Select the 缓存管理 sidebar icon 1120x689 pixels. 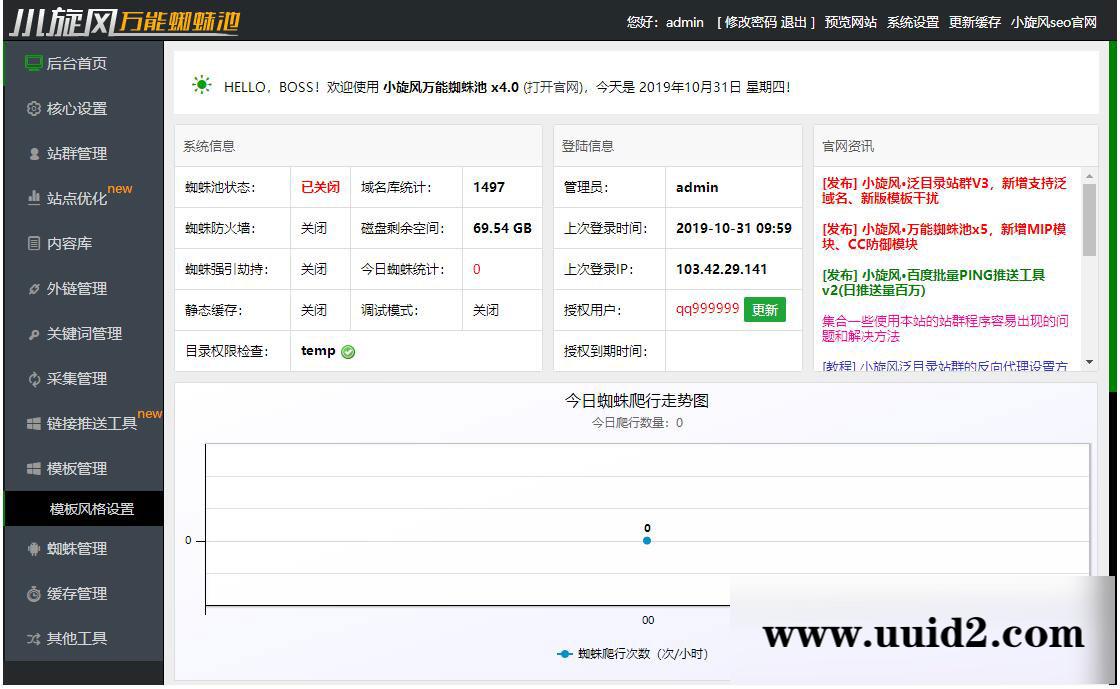pyautogui.click(x=29, y=593)
